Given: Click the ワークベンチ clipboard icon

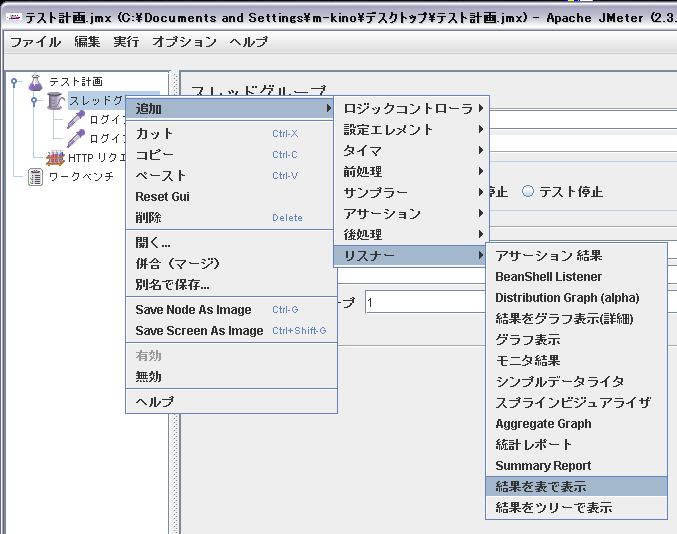Looking at the screenshot, I should [35, 177].
